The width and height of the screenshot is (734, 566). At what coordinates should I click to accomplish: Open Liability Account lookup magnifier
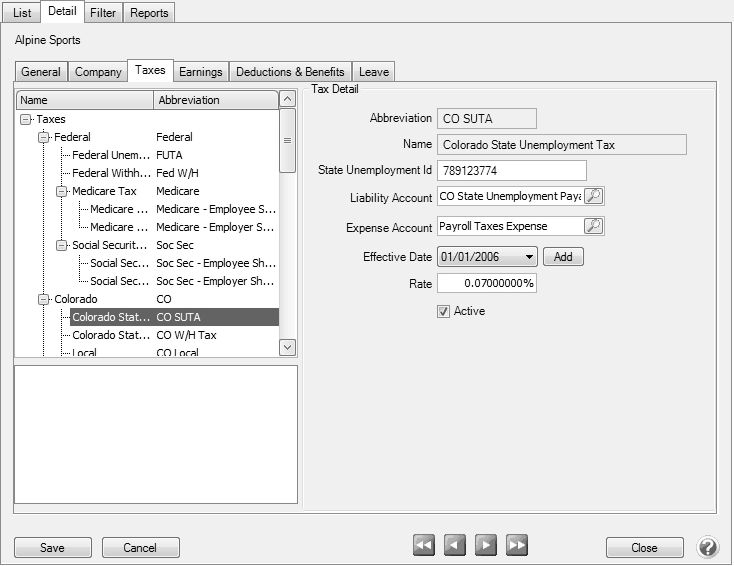click(594, 197)
